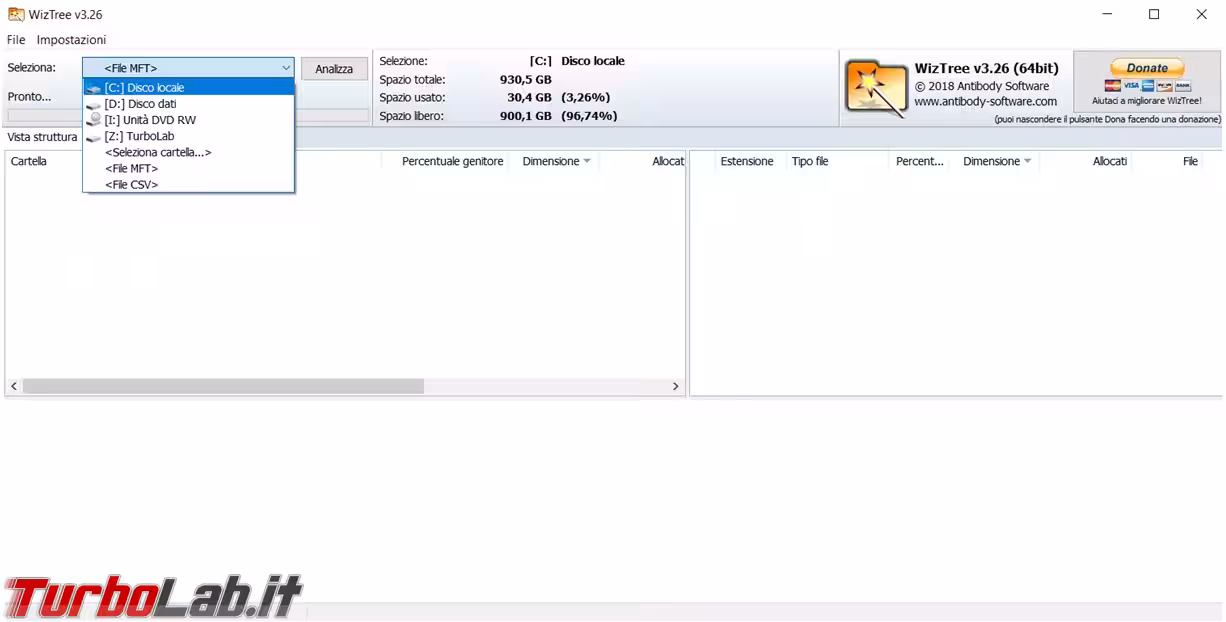Sort right panel by Dimensione column
This screenshot has width=1226, height=622.
coord(996,161)
